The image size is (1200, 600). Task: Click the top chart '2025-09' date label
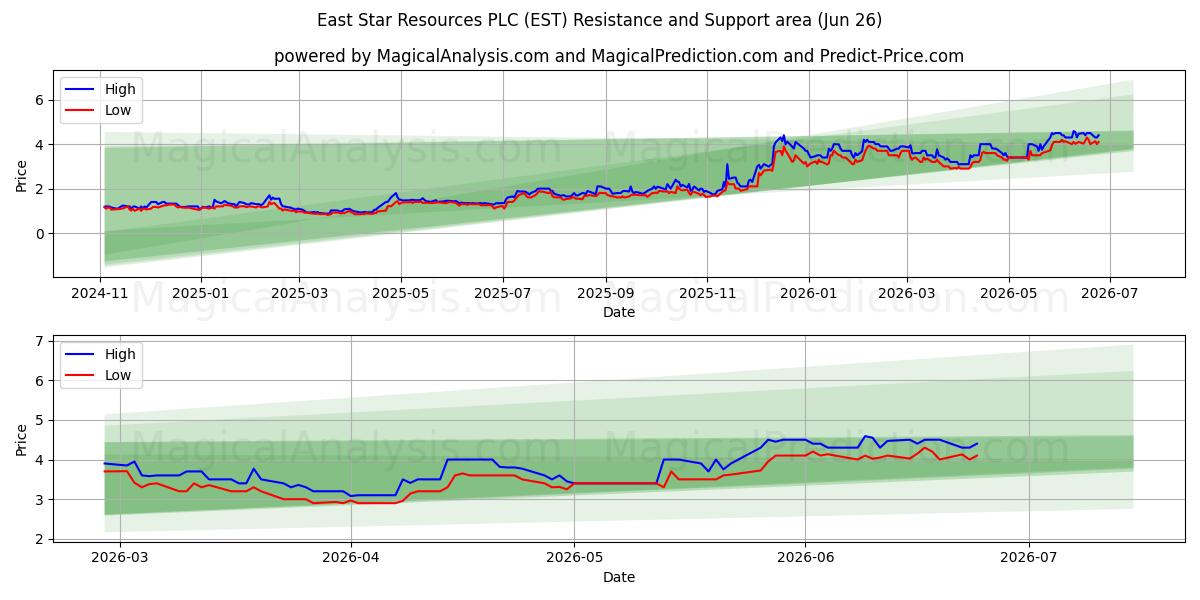point(605,293)
